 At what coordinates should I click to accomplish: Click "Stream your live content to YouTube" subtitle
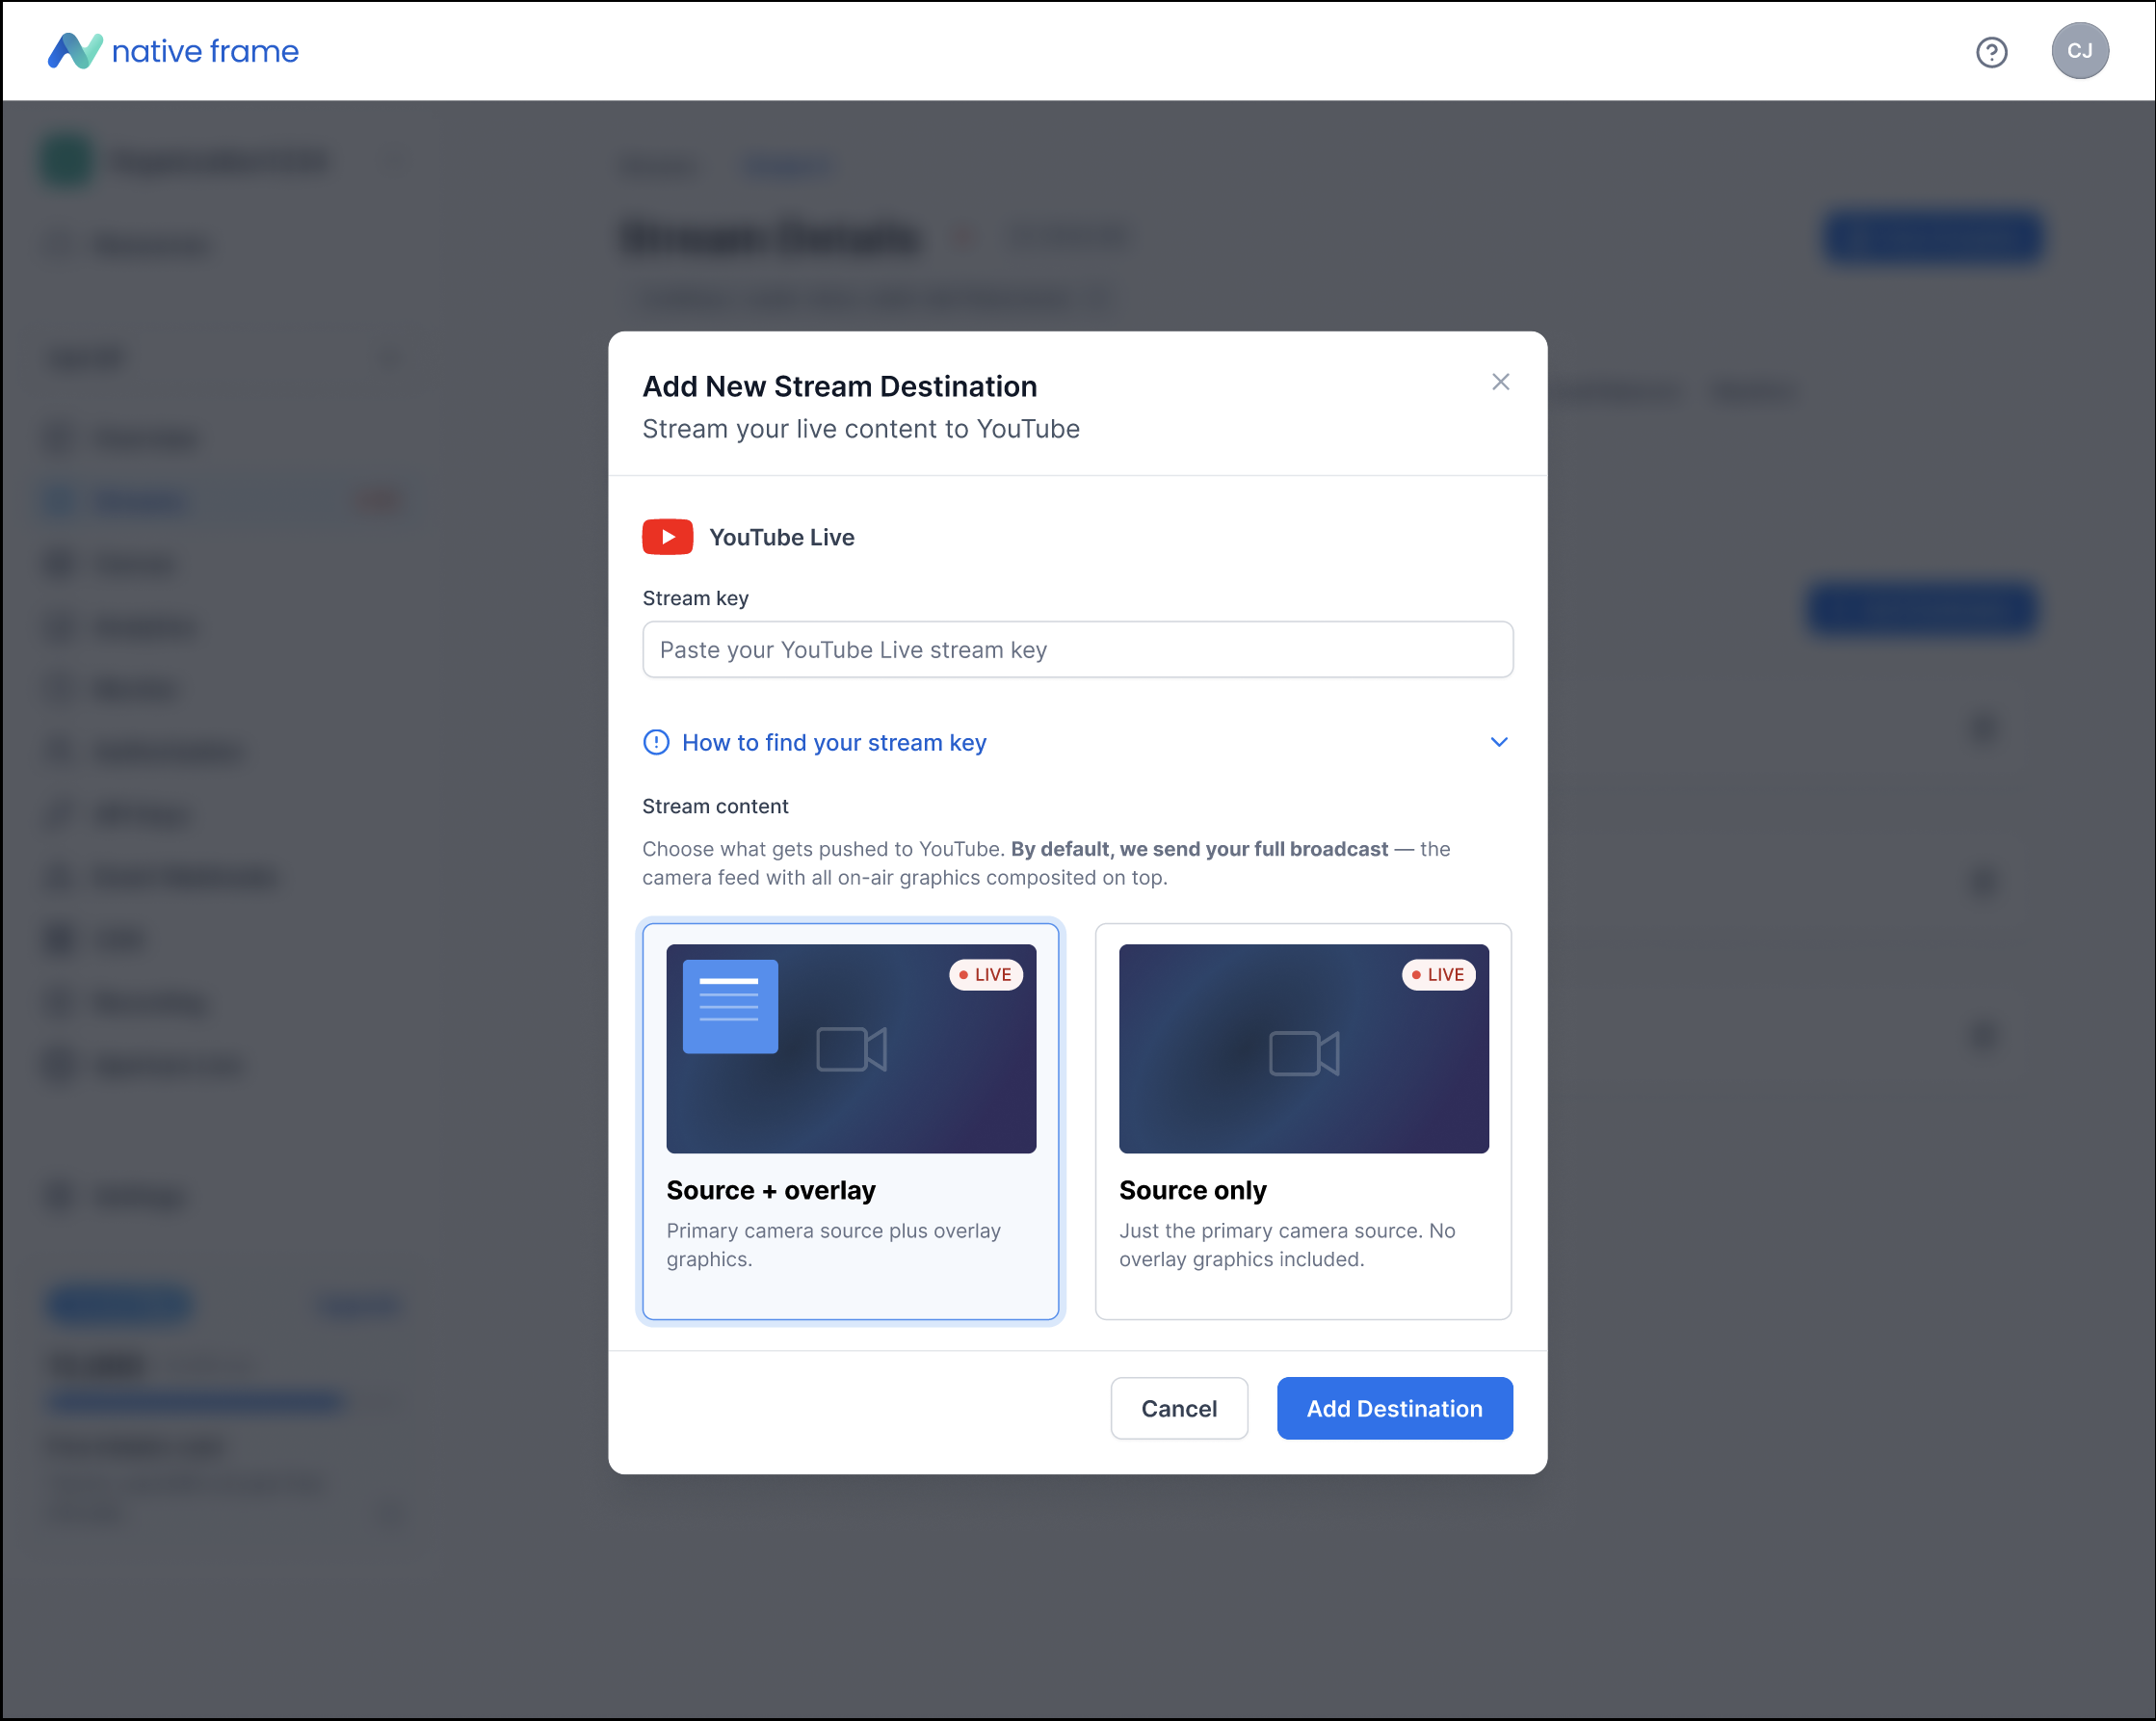point(860,429)
